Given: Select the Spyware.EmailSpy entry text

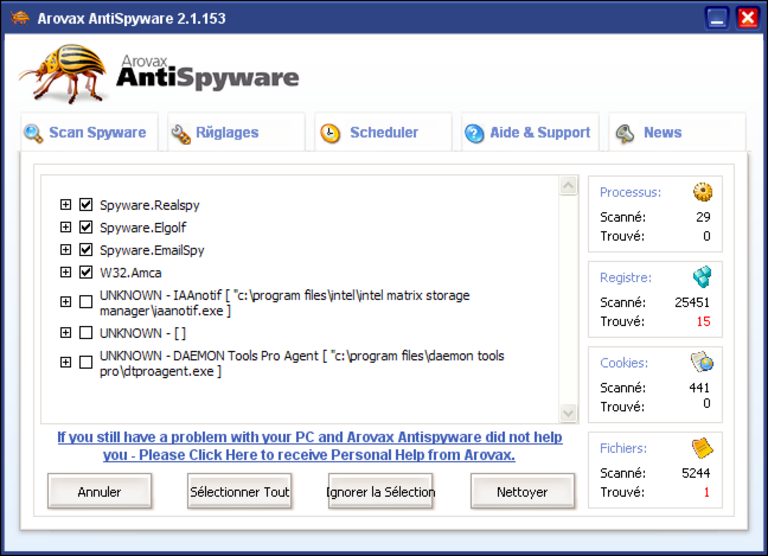Looking at the screenshot, I should point(152,250).
